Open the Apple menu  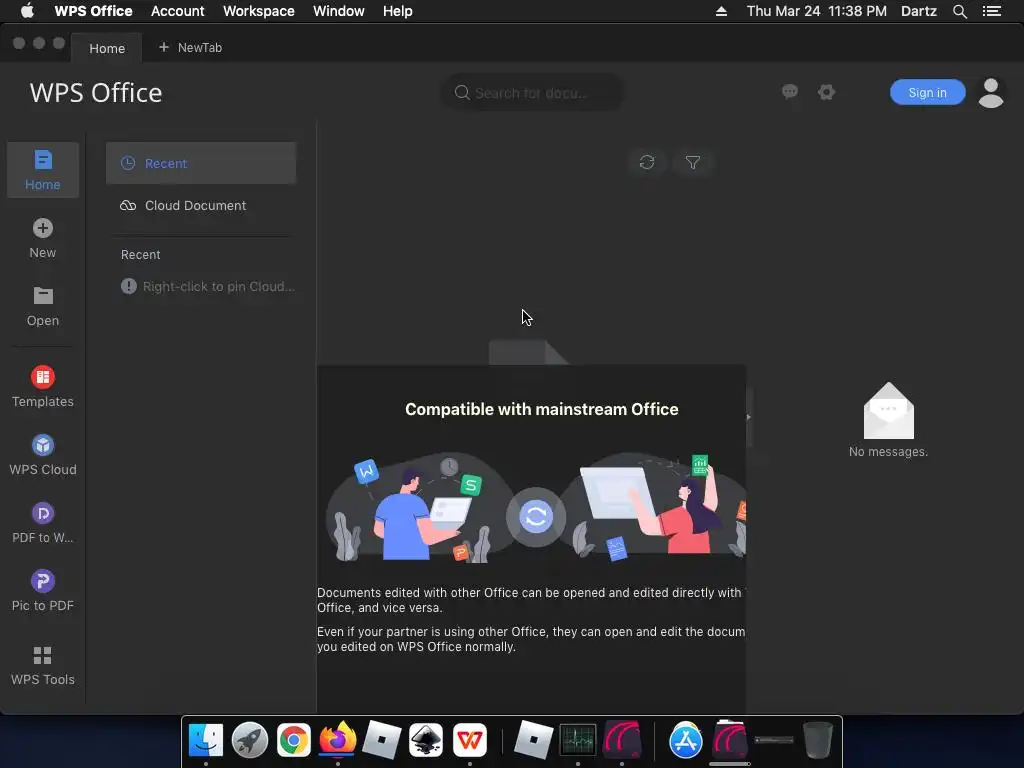point(27,10)
